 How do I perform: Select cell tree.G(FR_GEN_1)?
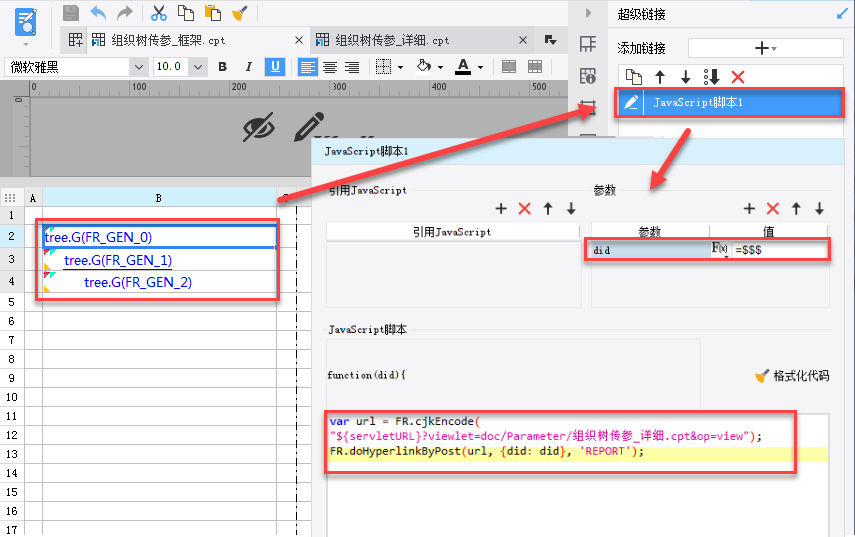160,260
